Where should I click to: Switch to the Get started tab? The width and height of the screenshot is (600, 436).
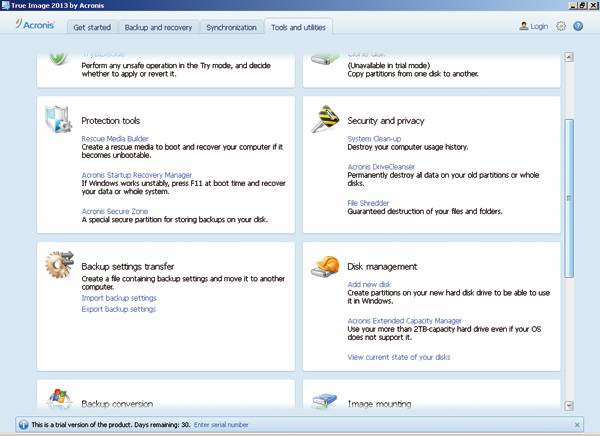click(x=92, y=27)
